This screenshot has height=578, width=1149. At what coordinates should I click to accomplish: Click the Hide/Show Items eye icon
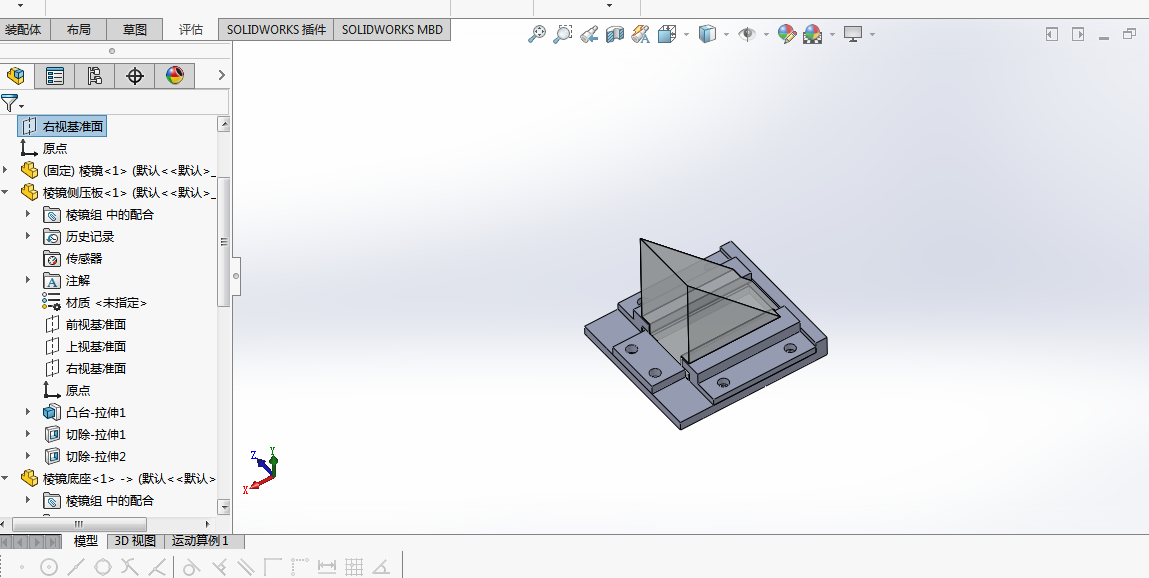pyautogui.click(x=747, y=34)
